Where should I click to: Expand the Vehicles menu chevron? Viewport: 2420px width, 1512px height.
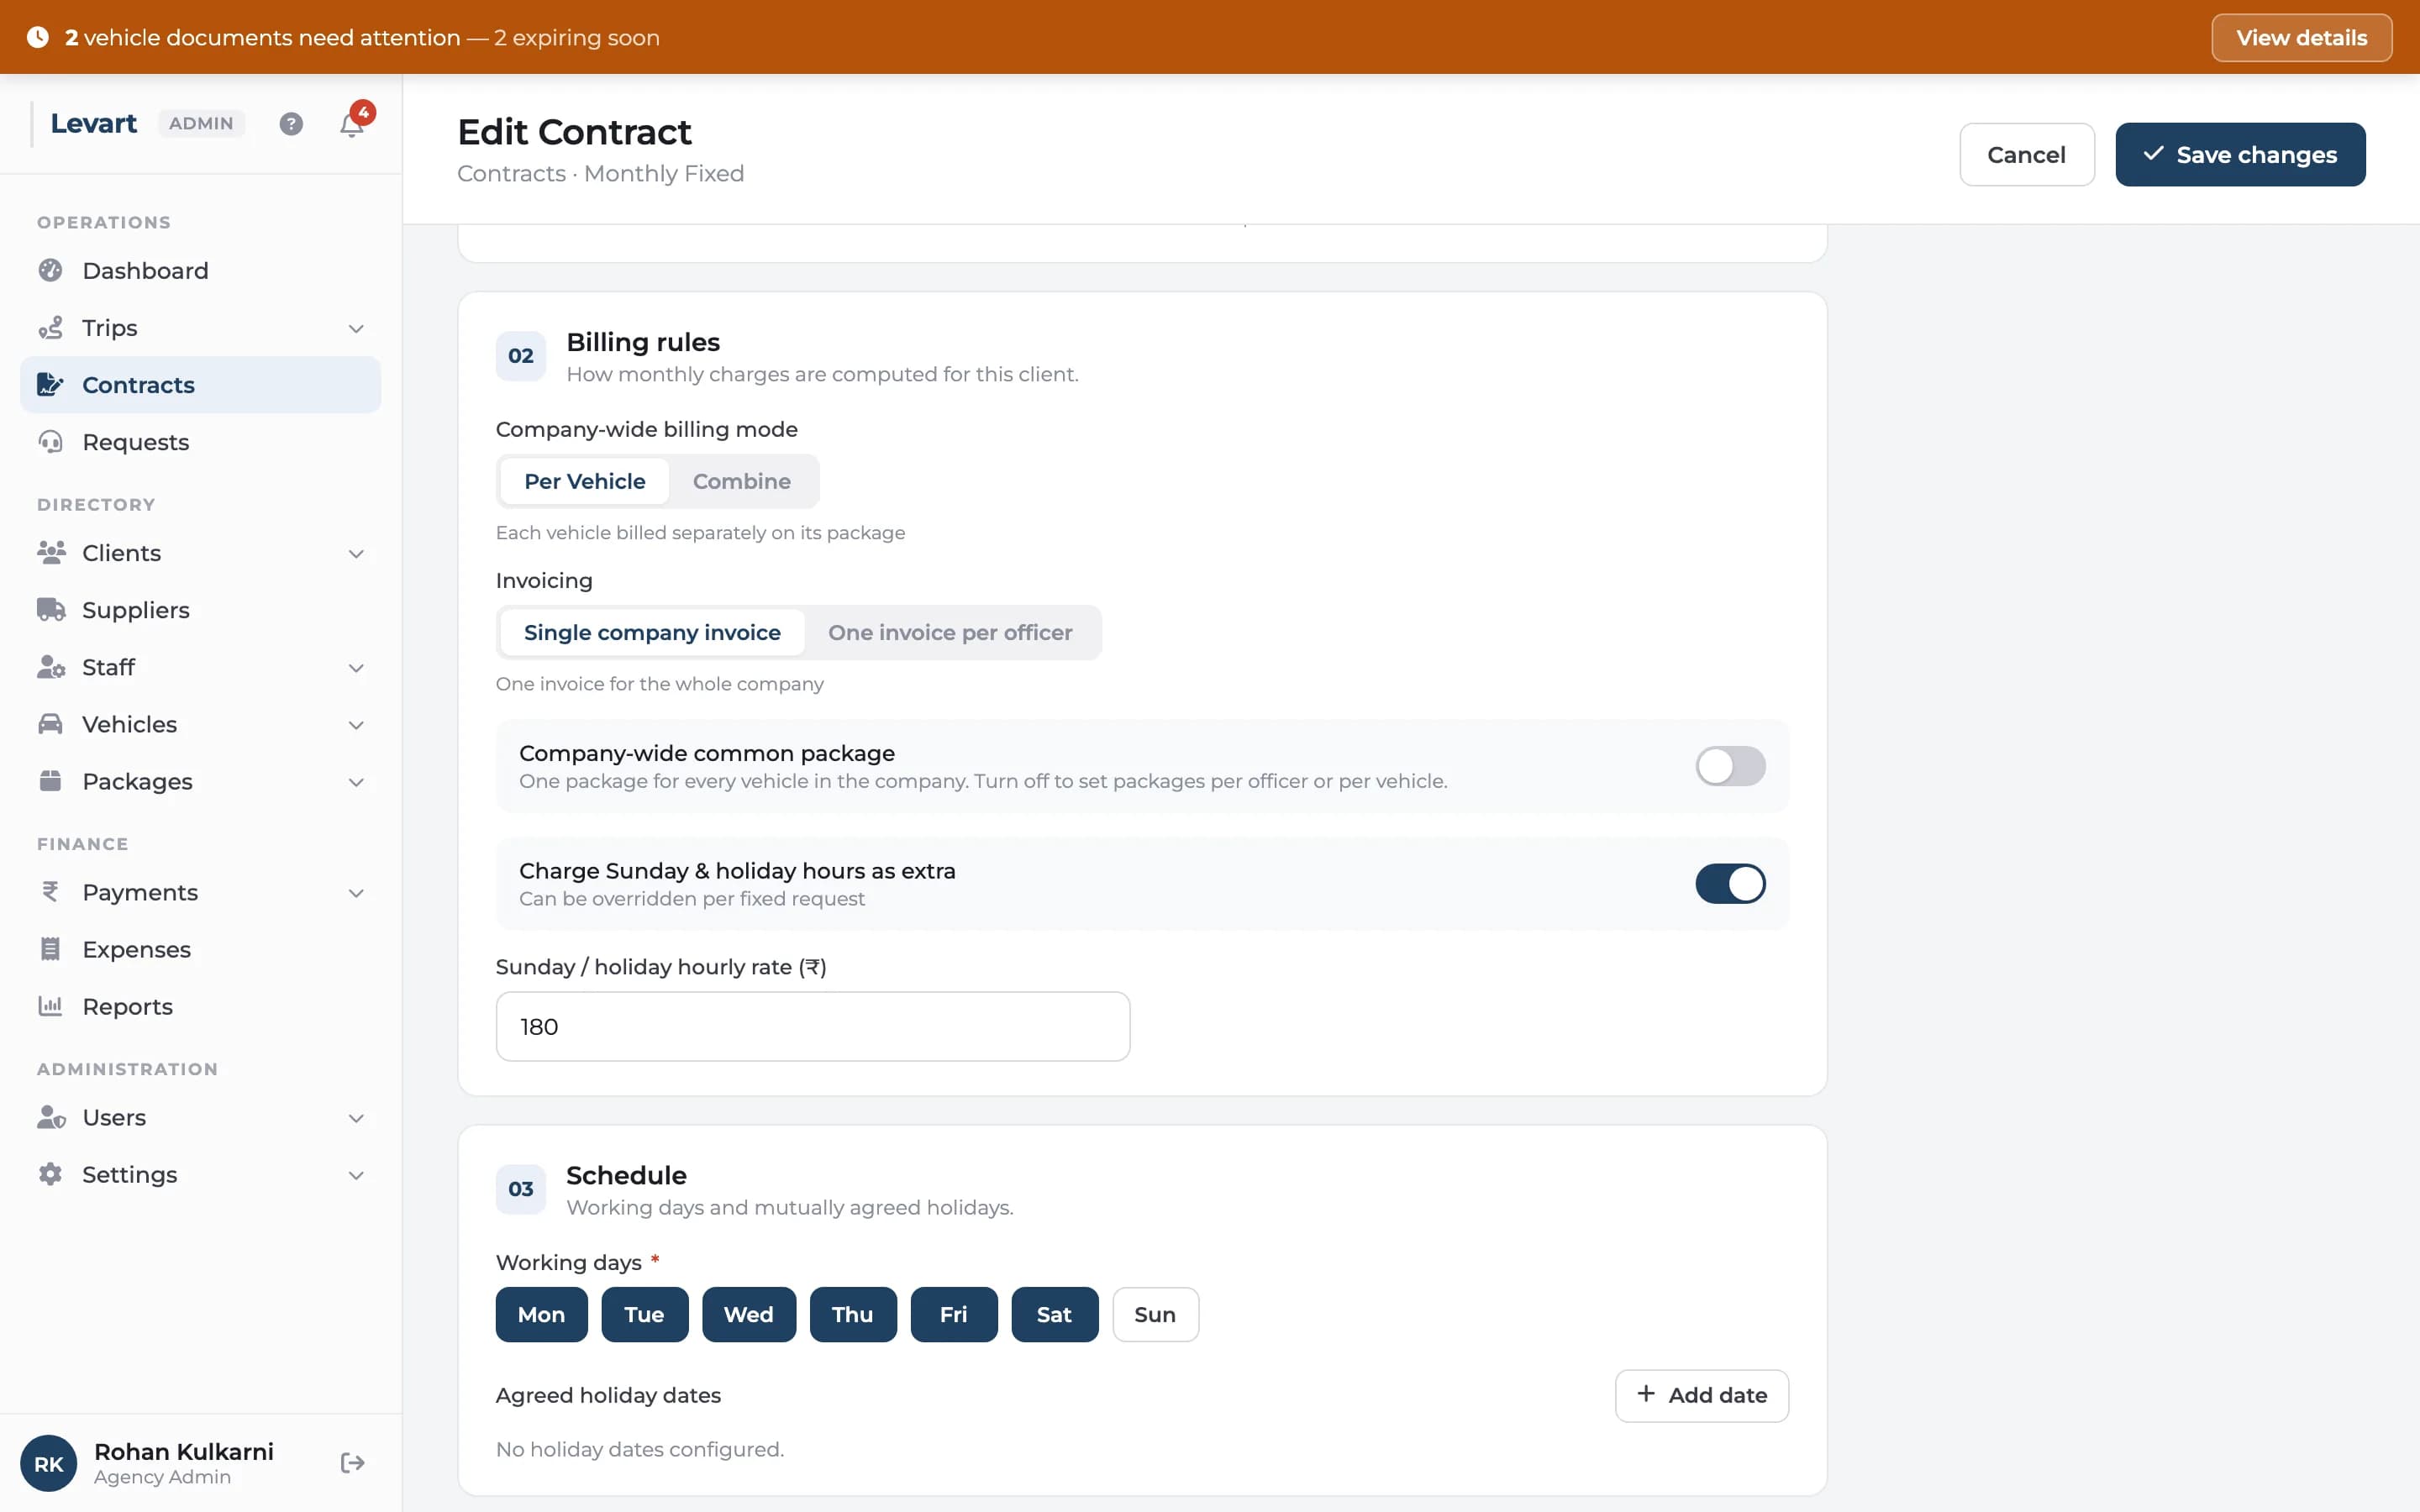(x=356, y=725)
